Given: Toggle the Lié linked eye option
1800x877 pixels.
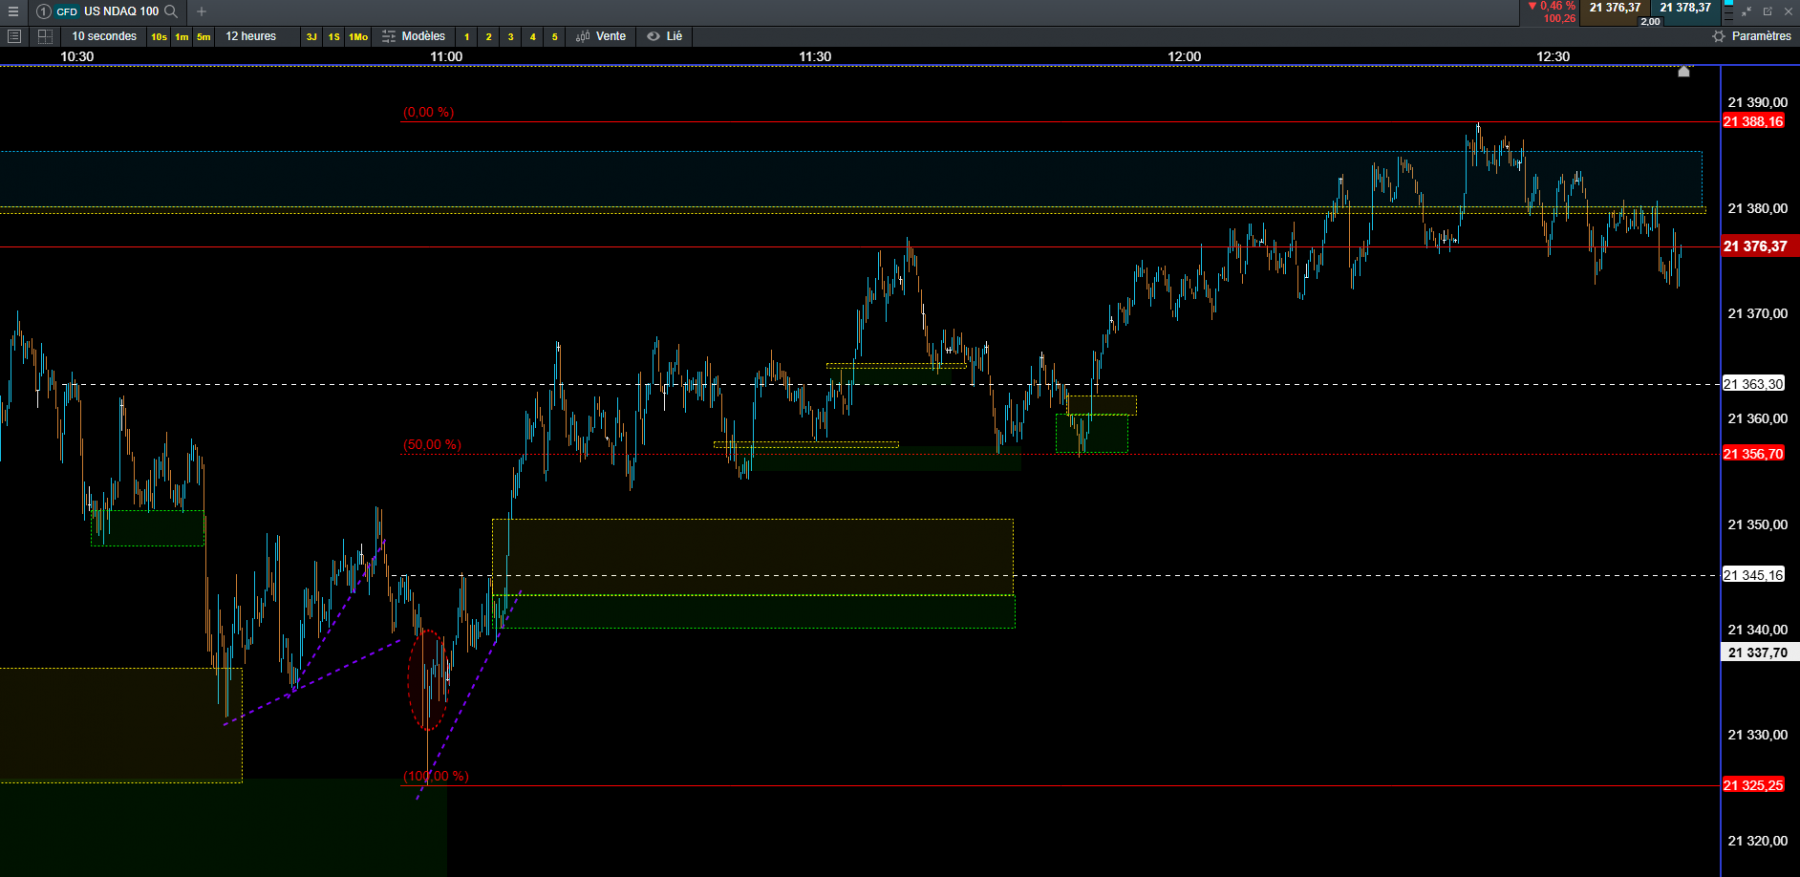Looking at the screenshot, I should [664, 36].
